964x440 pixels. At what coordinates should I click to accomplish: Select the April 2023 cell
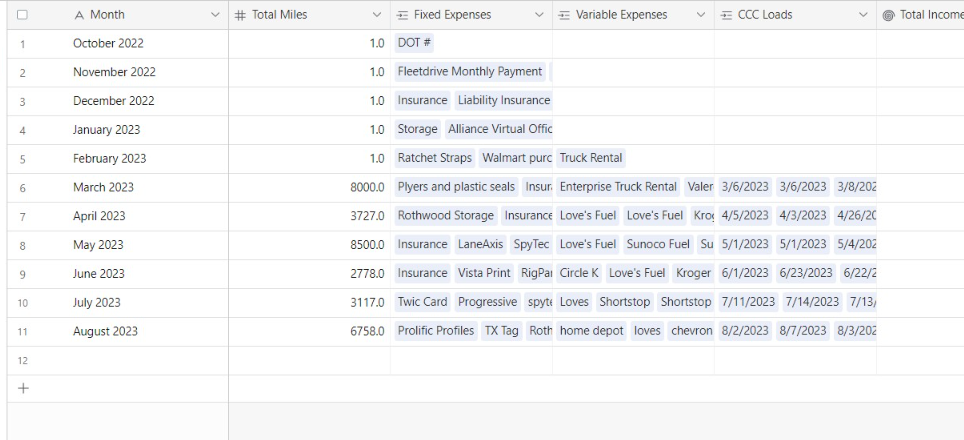(x=99, y=216)
